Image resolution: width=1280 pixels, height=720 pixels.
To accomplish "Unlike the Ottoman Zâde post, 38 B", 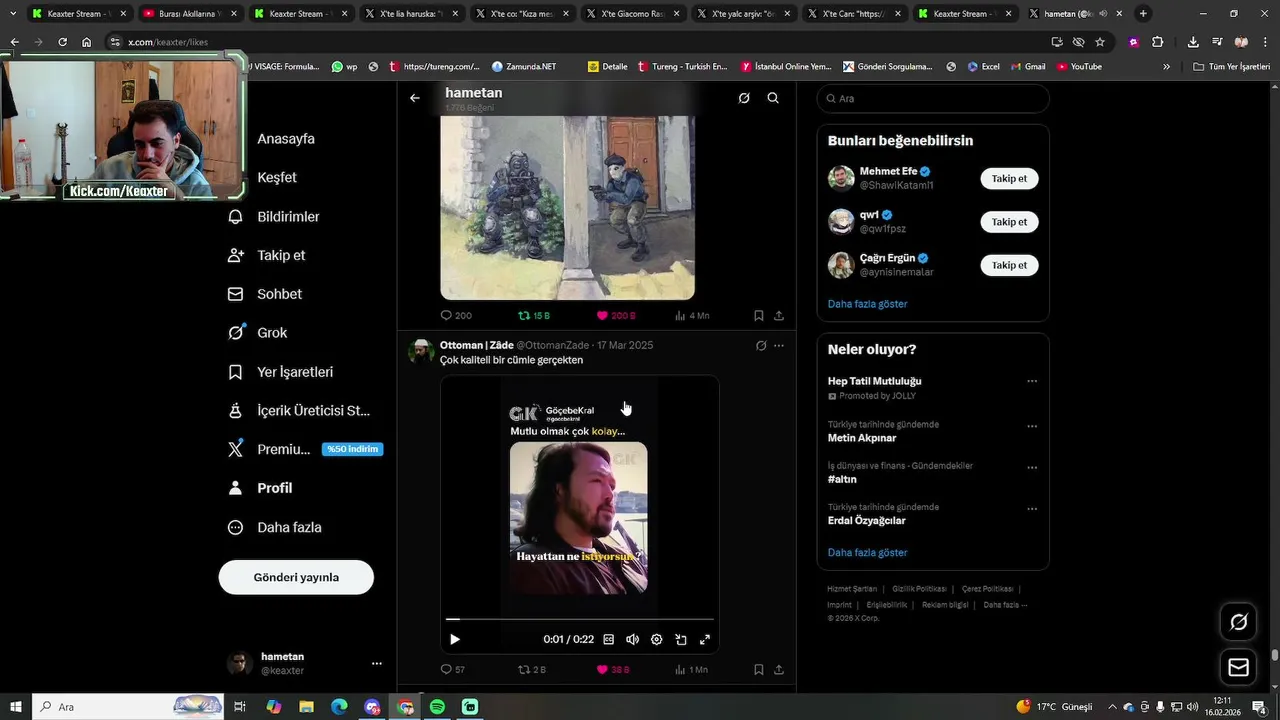I will (613, 669).
